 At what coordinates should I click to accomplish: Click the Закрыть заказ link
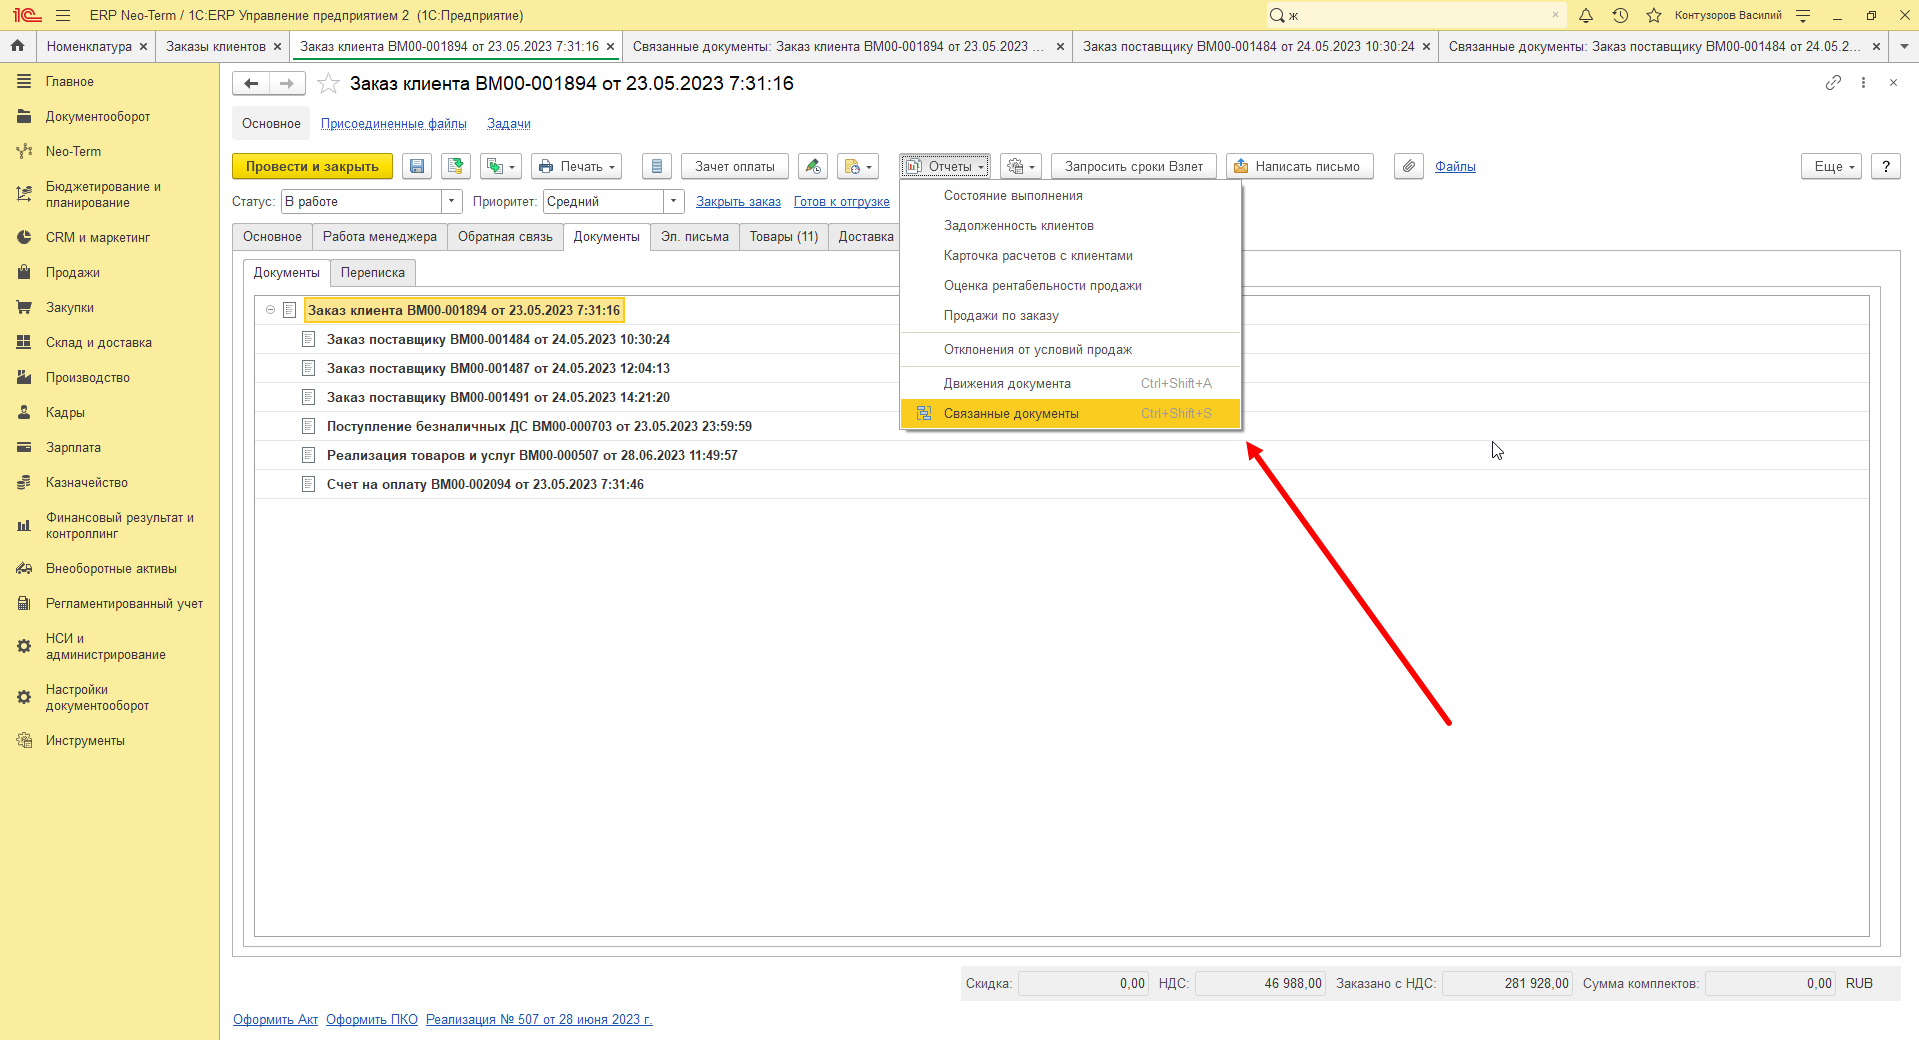pos(738,202)
